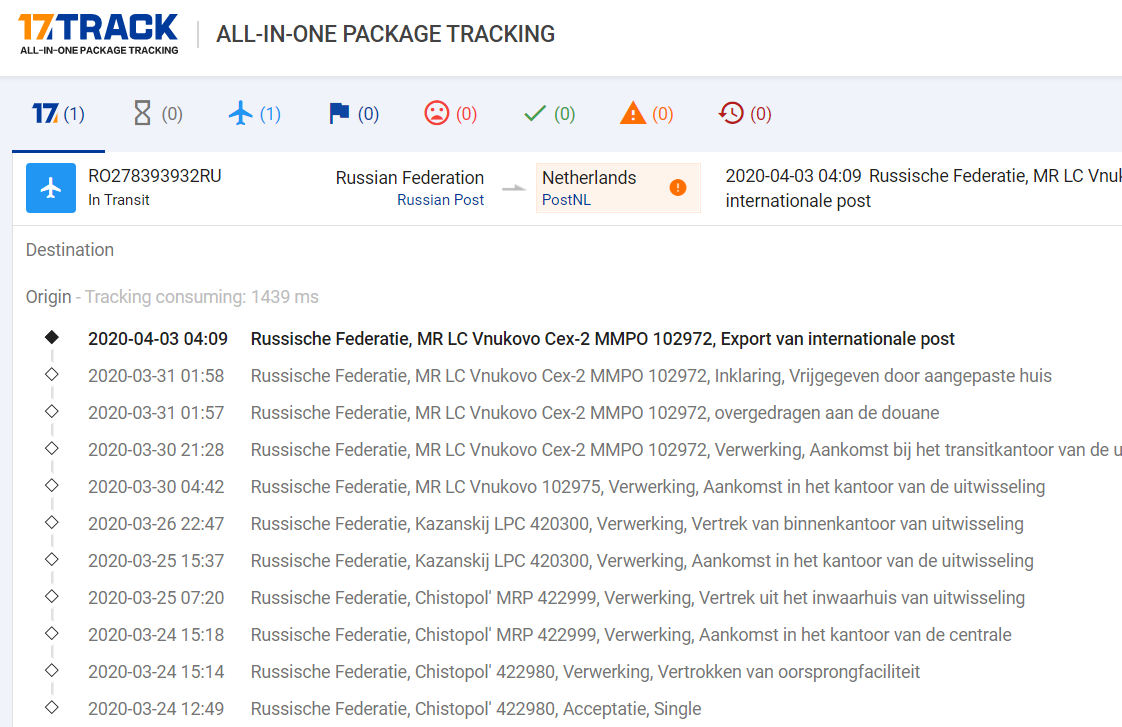Viewport: 1122px width, 727px height.
Task: Click the diamond marker for 2020-03-31 01:57
Action: (x=52, y=411)
